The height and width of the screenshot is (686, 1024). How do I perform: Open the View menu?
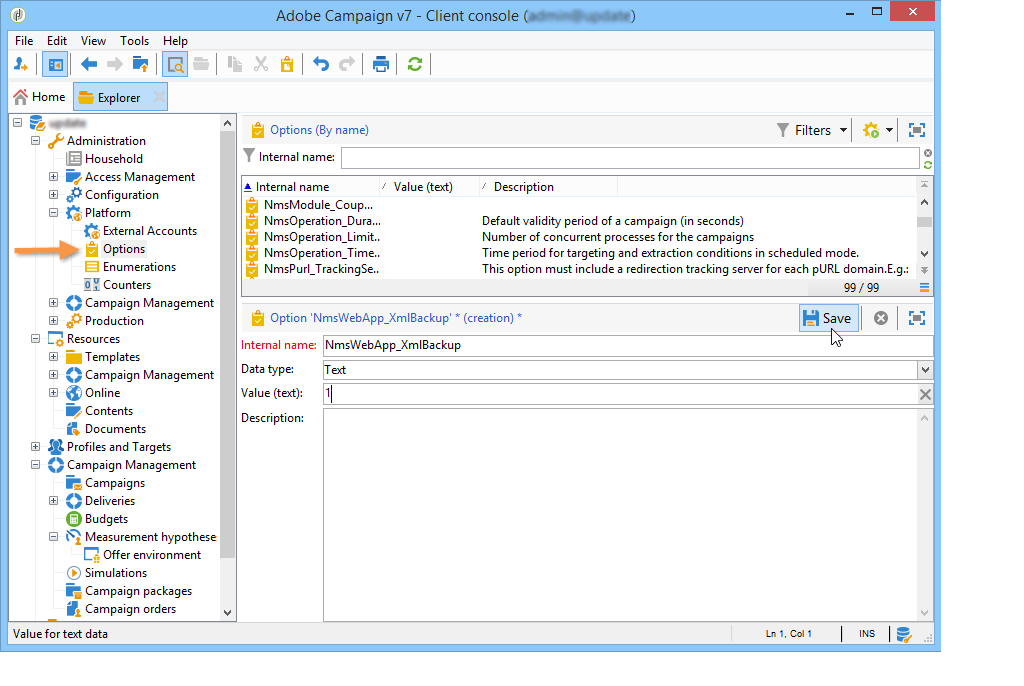click(x=93, y=41)
